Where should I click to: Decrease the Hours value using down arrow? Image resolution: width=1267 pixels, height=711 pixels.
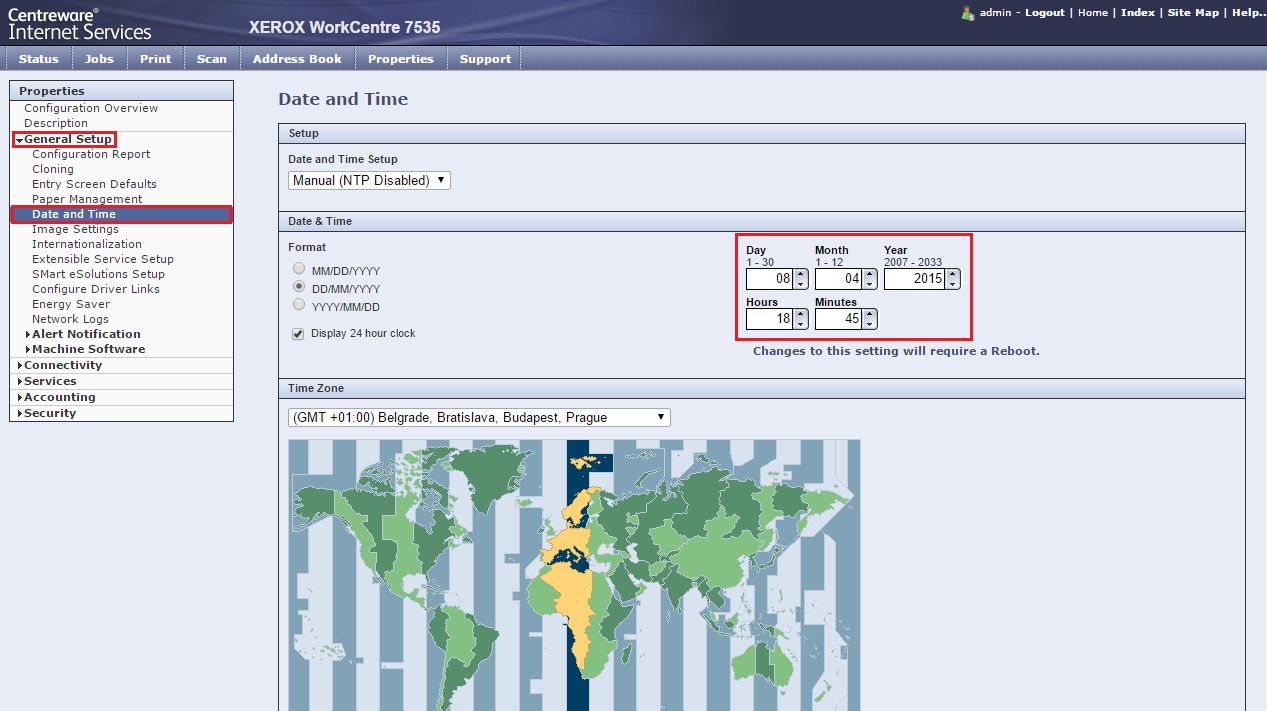(x=801, y=324)
